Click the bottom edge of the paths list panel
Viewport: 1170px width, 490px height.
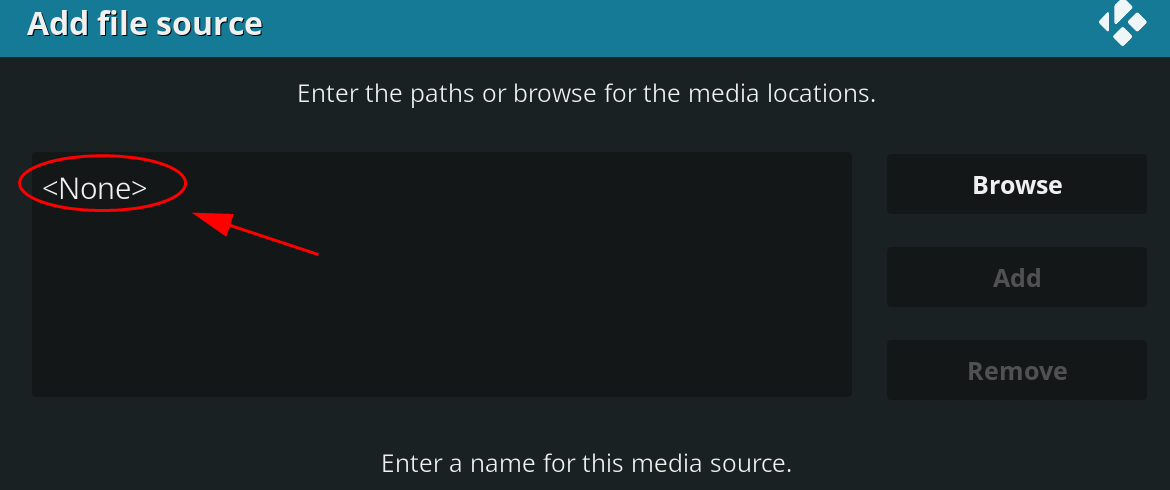pos(442,395)
